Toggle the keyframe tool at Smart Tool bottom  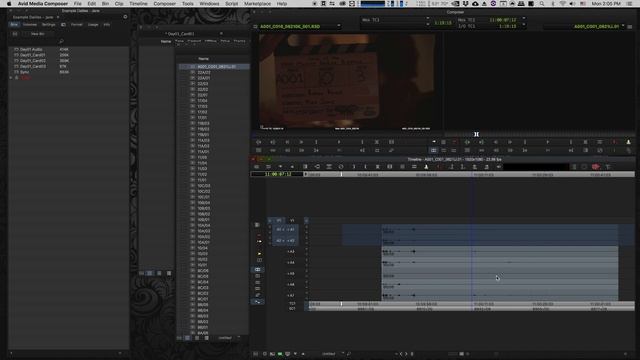point(258,302)
